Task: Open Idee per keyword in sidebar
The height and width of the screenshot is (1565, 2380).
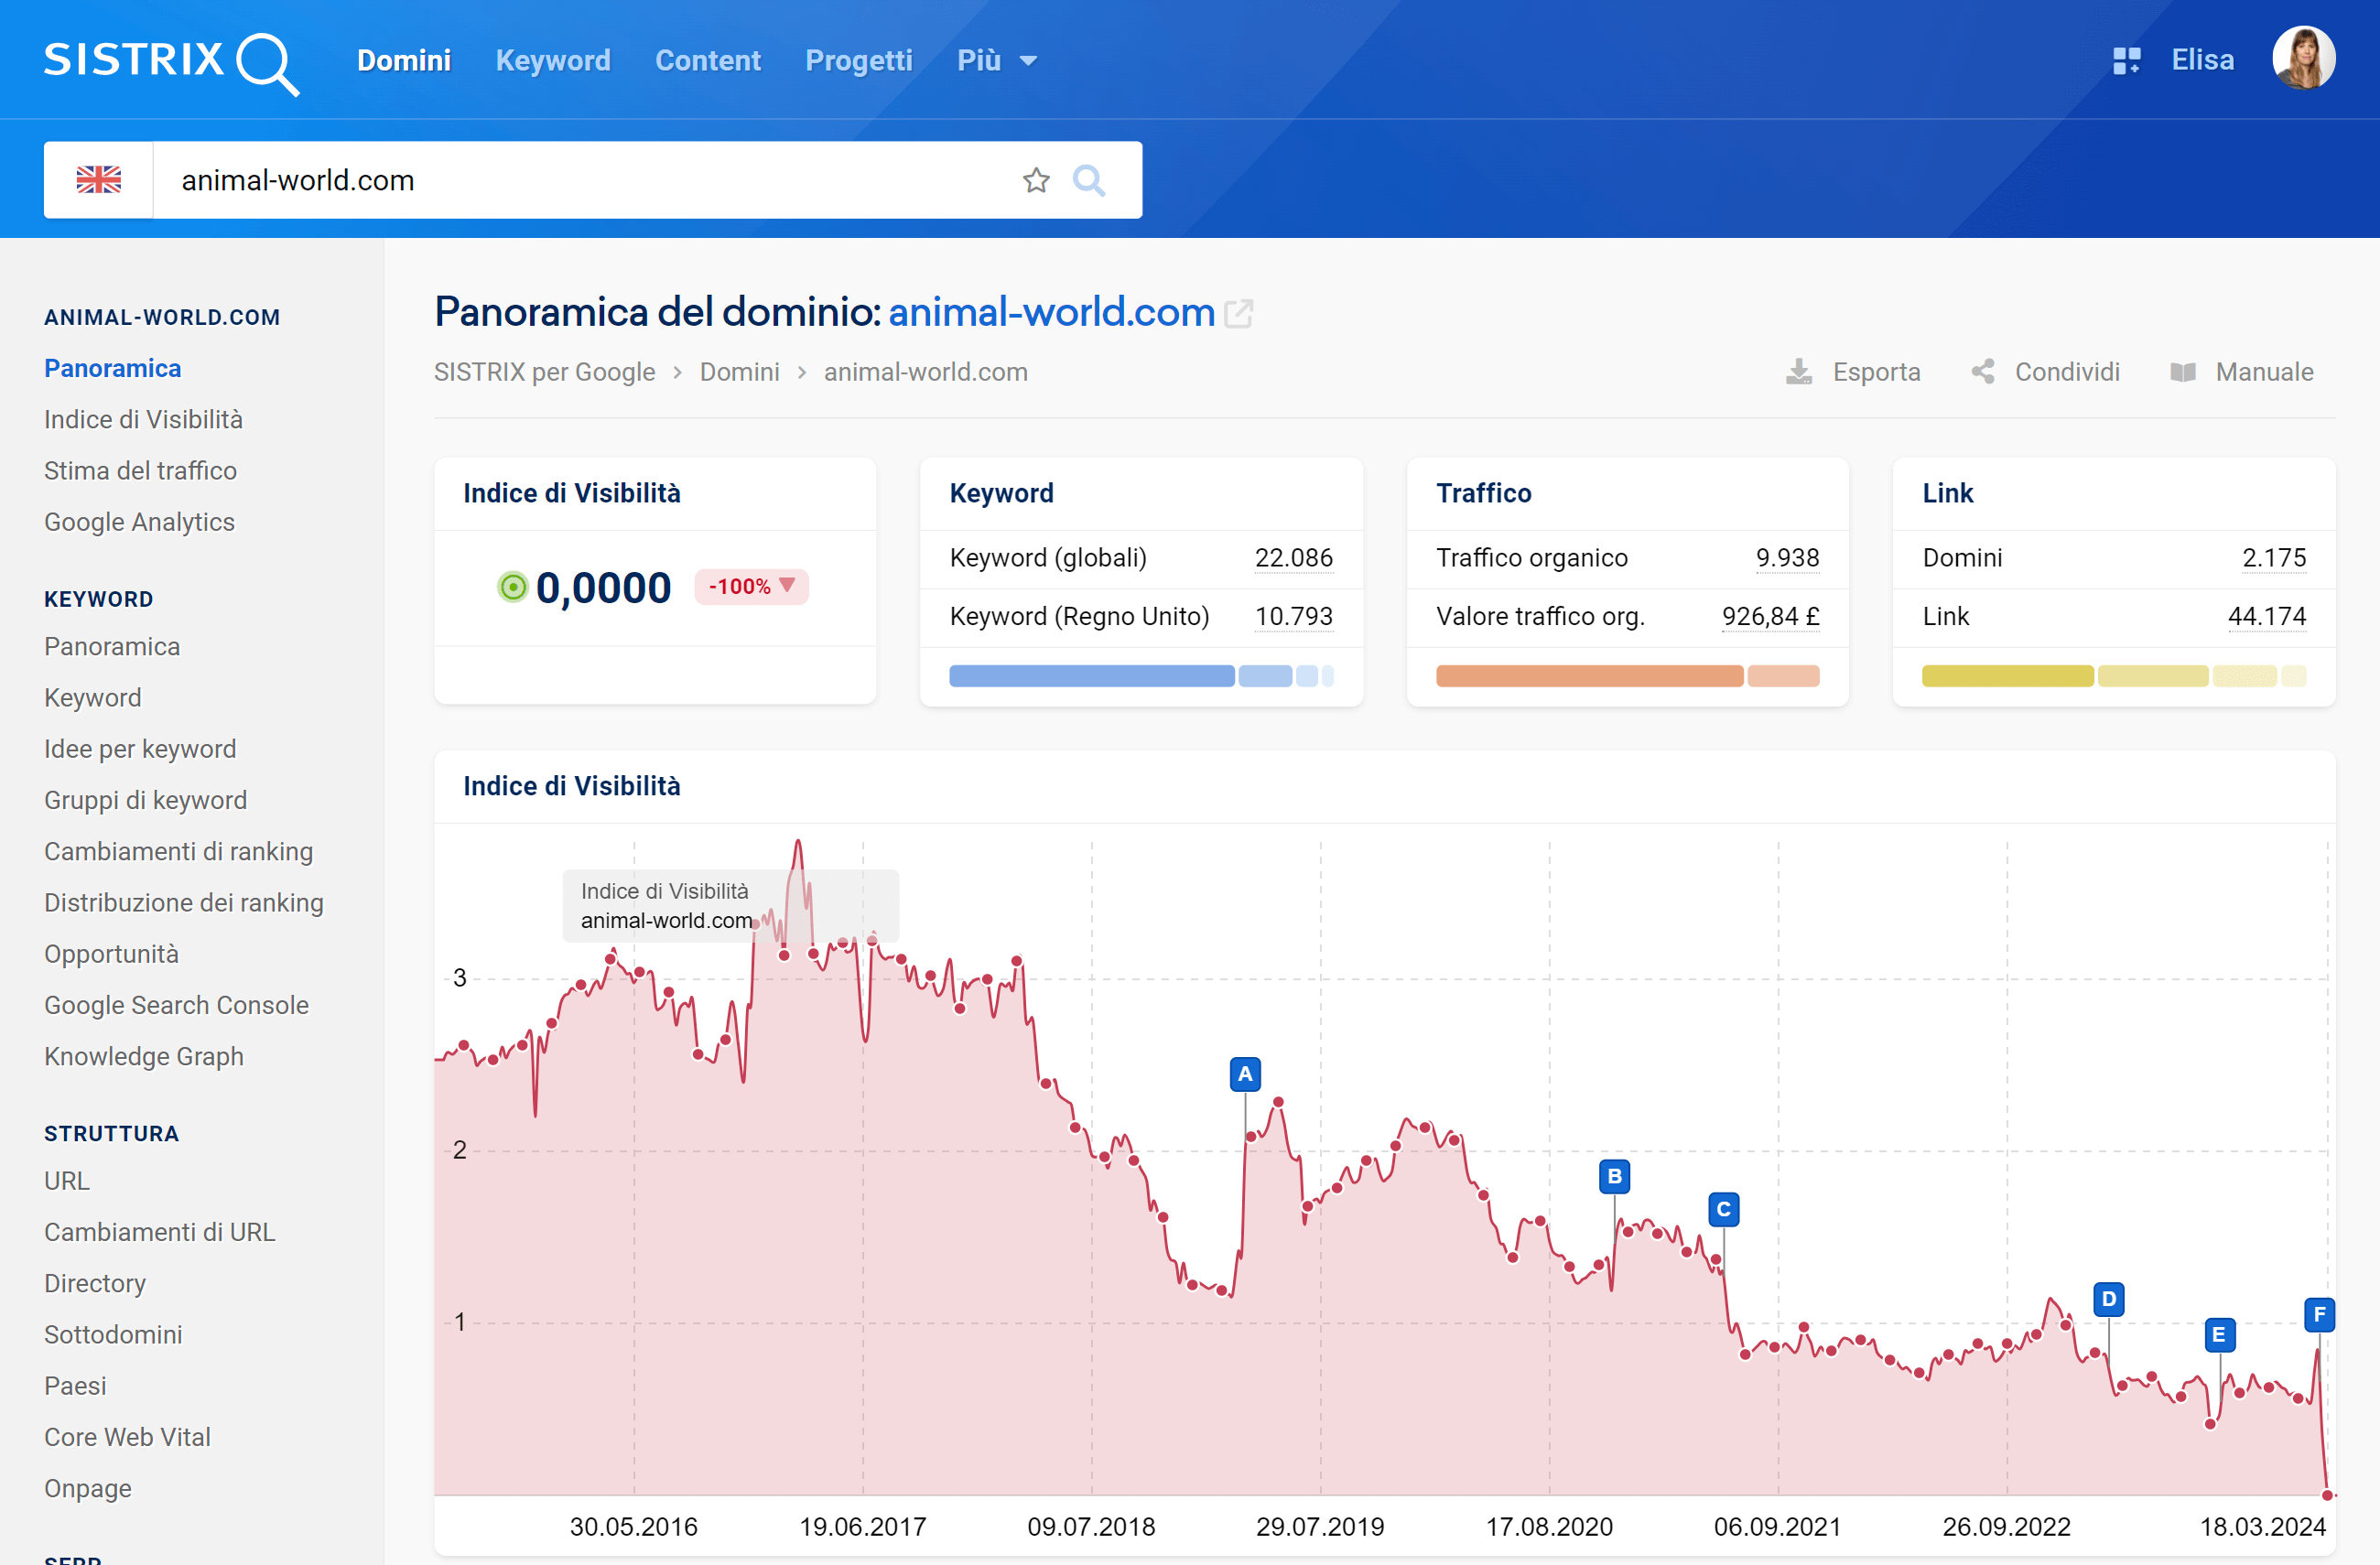Action: [x=140, y=749]
